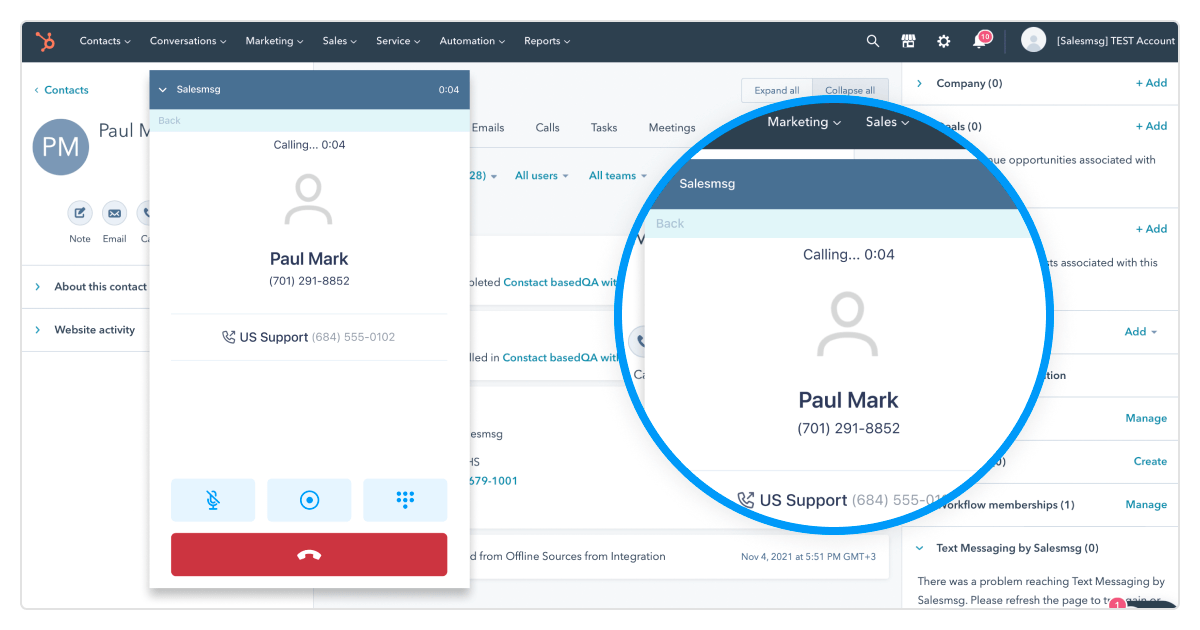1200x630 pixels.
Task: Click the account avatar in top bar
Action: 1033,40
